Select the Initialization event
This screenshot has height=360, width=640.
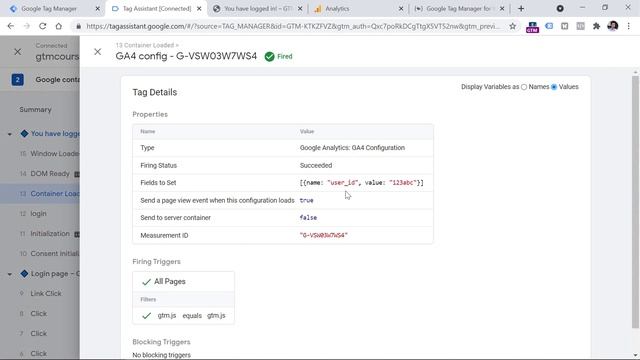(50, 234)
